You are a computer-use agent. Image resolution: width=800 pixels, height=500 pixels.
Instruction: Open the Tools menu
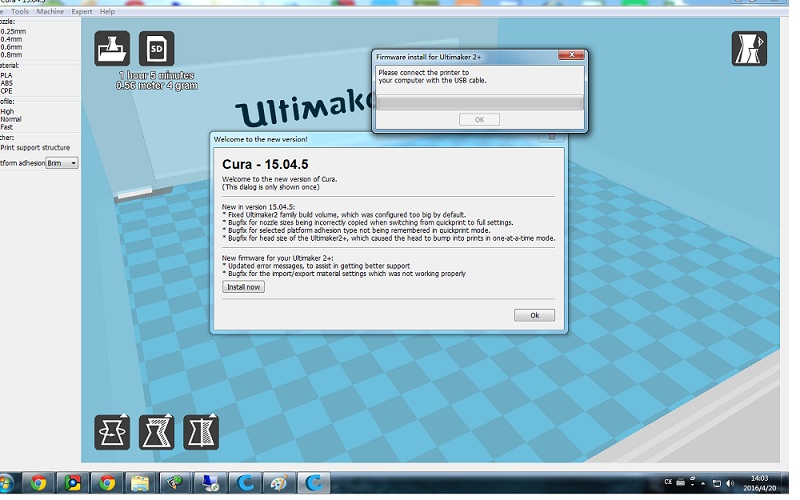coord(20,11)
